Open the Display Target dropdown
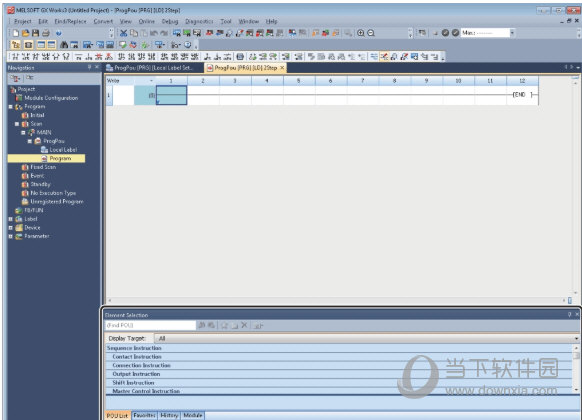Image resolution: width=582 pixels, height=420 pixels. click(x=368, y=338)
